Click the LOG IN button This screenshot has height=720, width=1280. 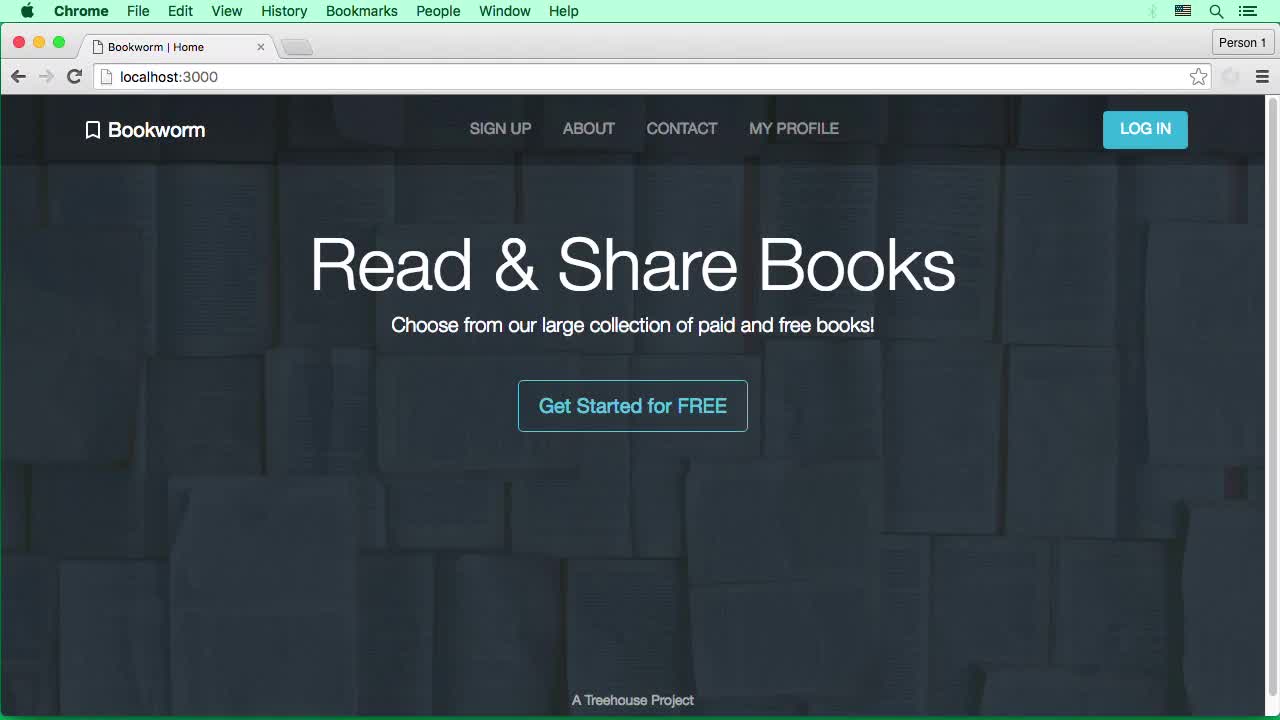(x=1145, y=129)
